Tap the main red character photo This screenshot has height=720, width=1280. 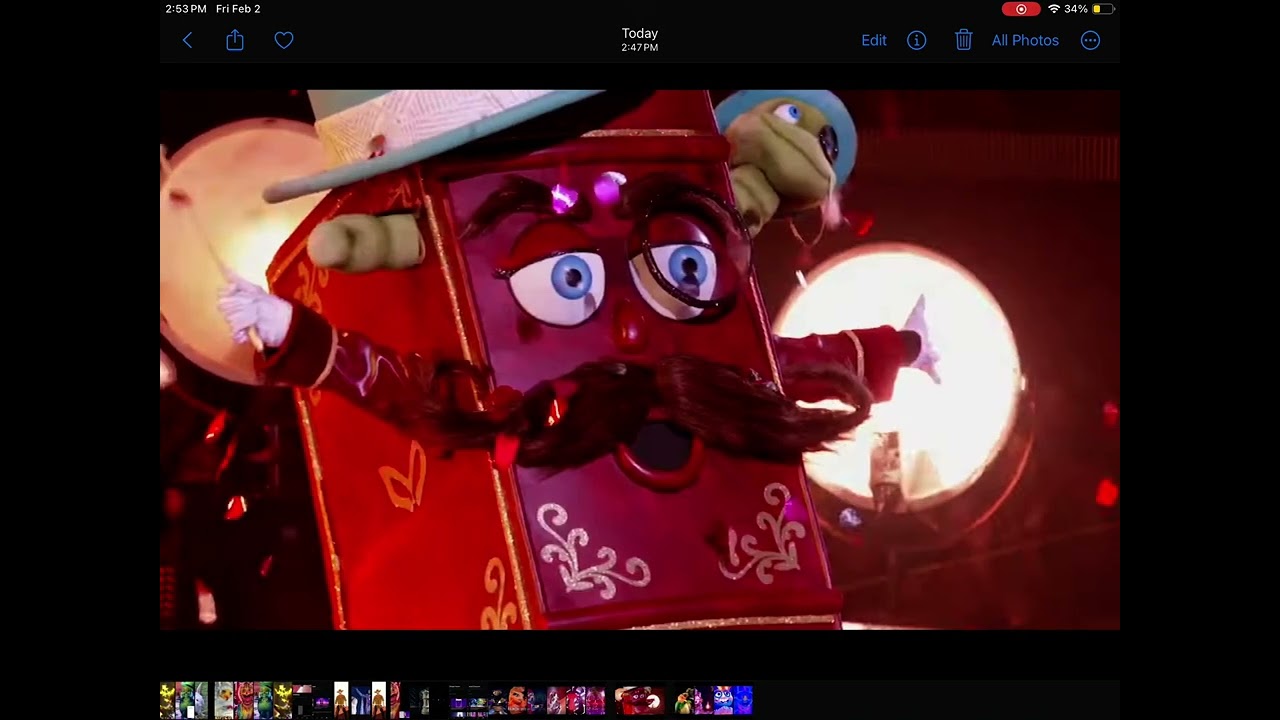[x=640, y=360]
